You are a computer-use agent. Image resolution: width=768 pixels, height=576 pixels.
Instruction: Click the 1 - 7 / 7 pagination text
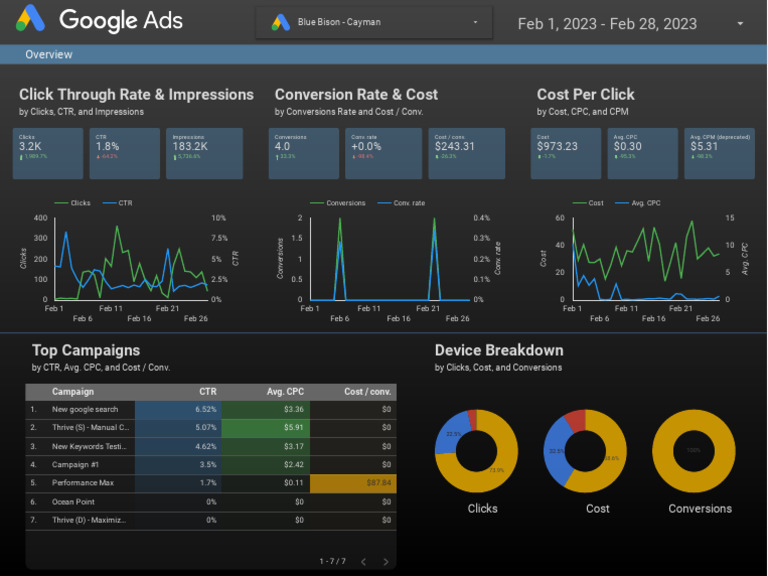pos(333,561)
